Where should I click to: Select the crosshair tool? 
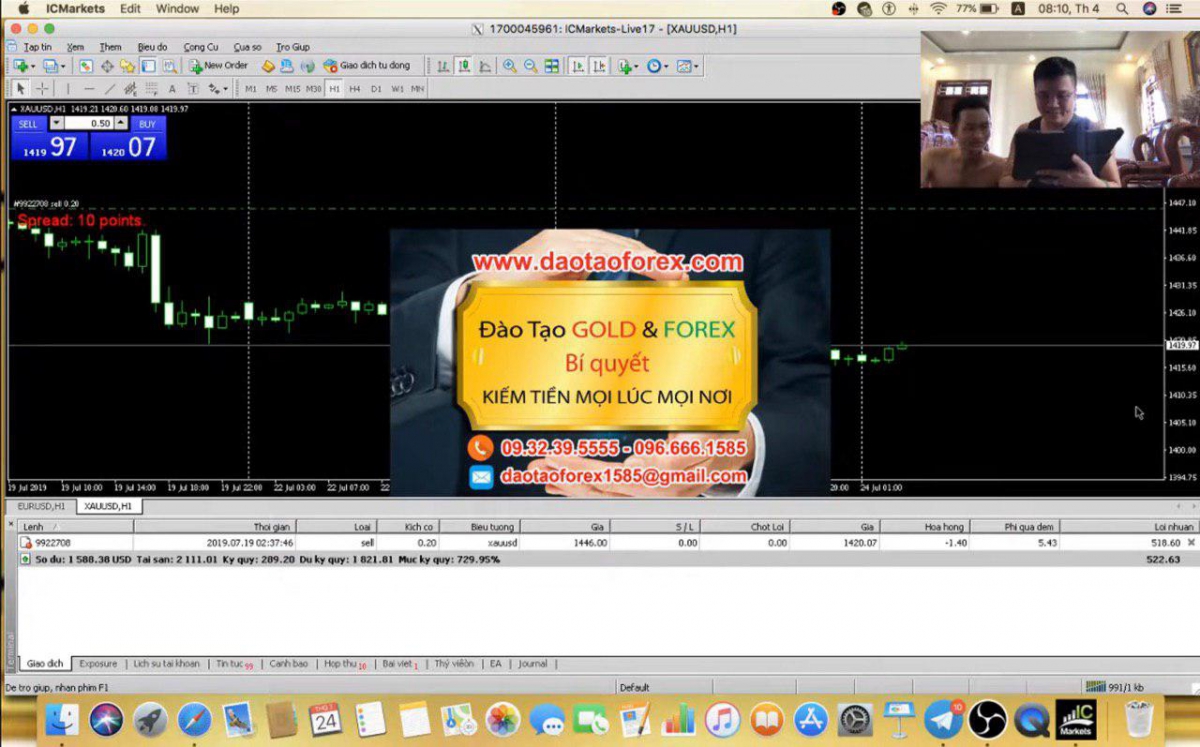(42, 89)
